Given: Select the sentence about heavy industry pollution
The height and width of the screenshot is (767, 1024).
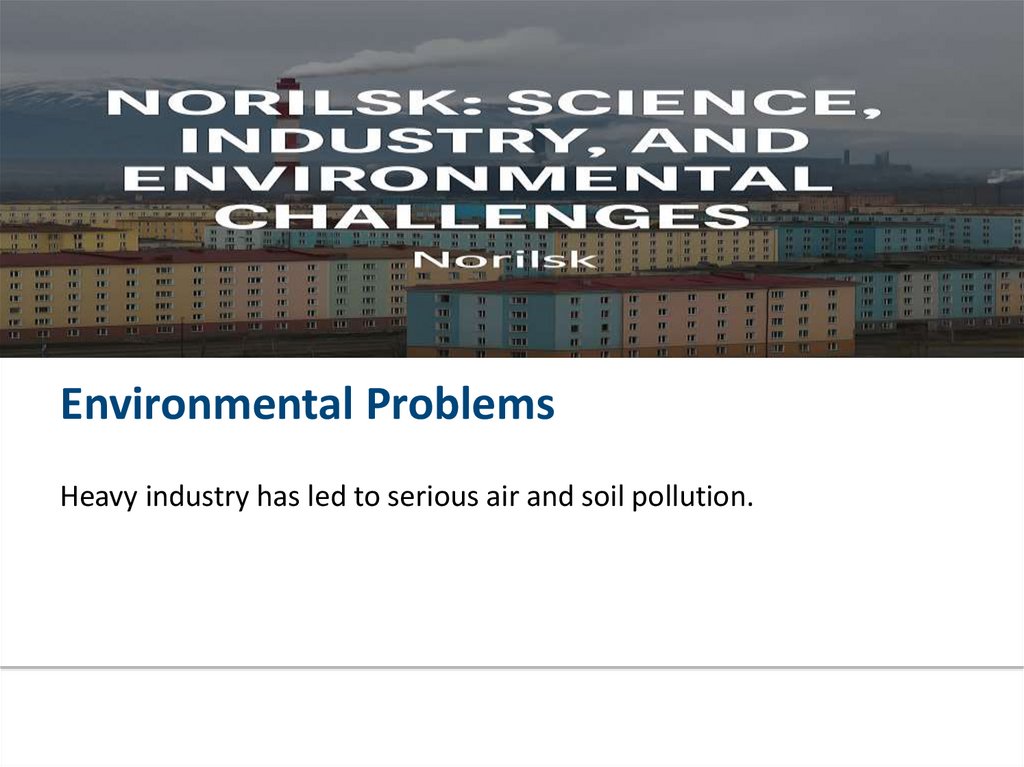Looking at the screenshot, I should 406,496.
